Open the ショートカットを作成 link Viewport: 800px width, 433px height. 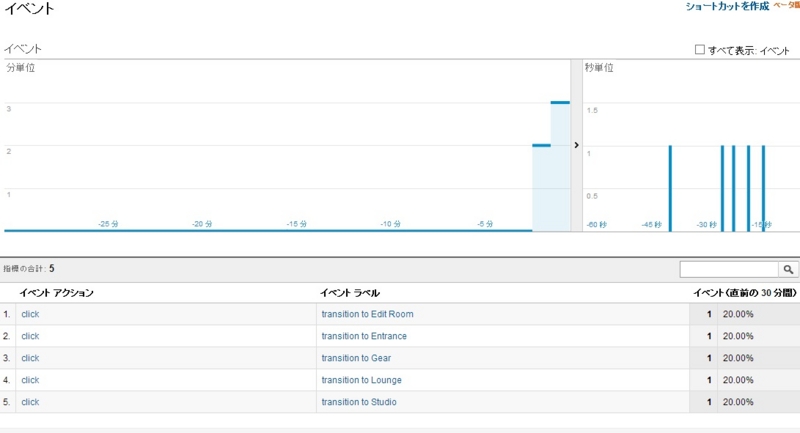pyautogui.click(x=727, y=7)
